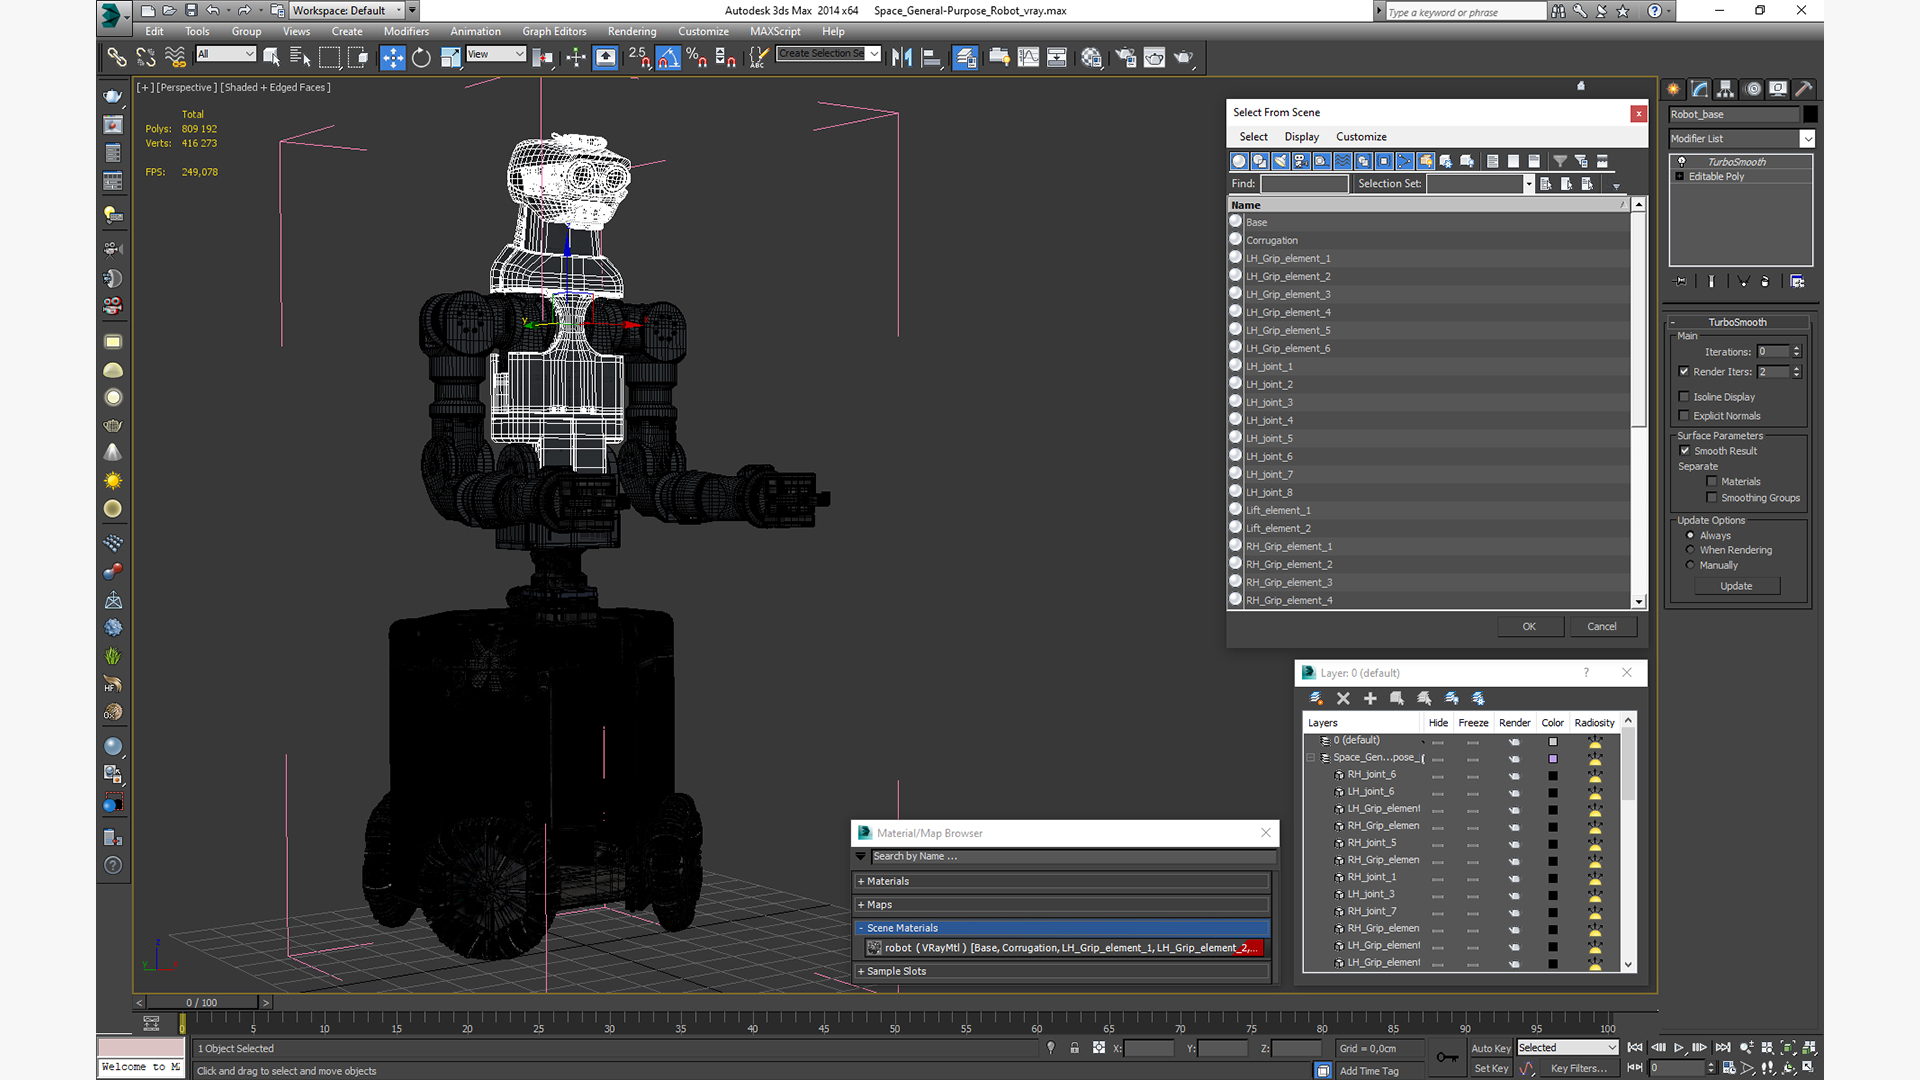Open the Rendering menu
The width and height of the screenshot is (1920, 1080).
(x=631, y=31)
